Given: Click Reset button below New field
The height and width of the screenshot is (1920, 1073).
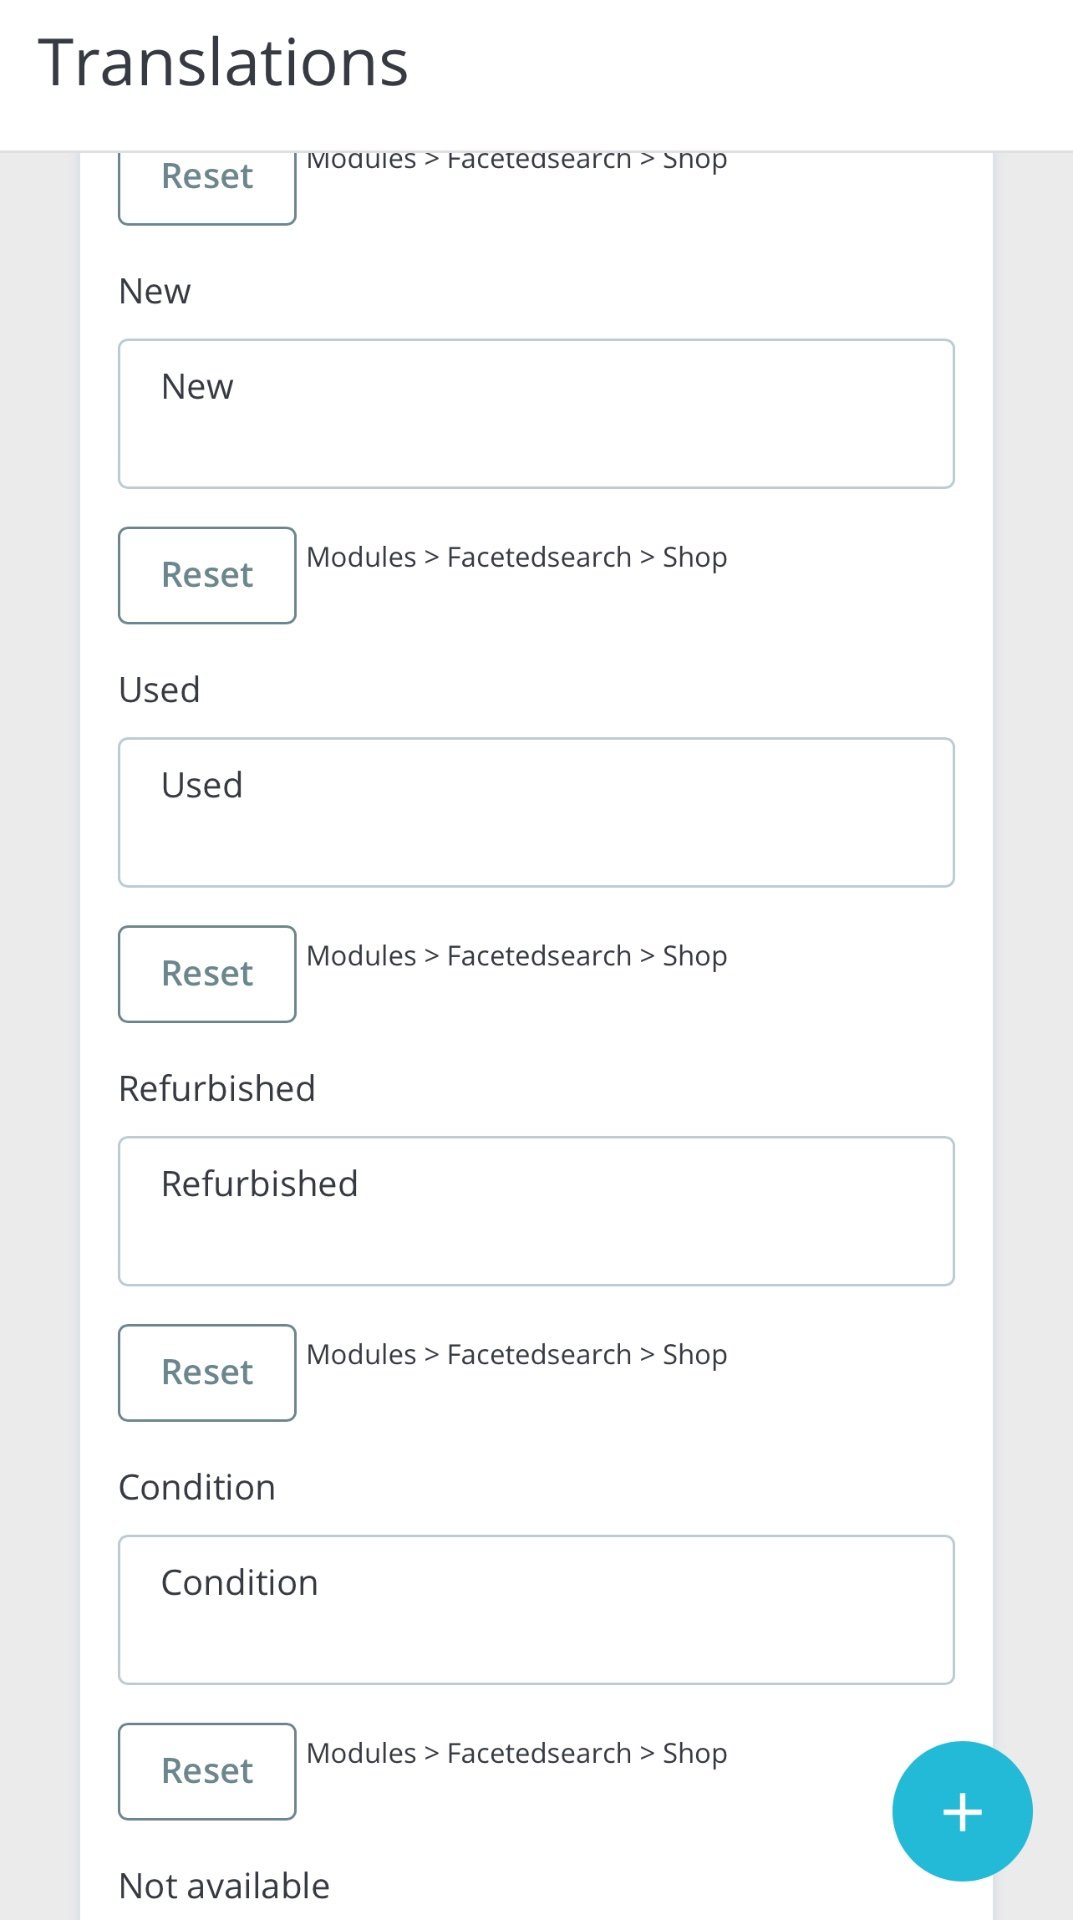Looking at the screenshot, I should (207, 575).
